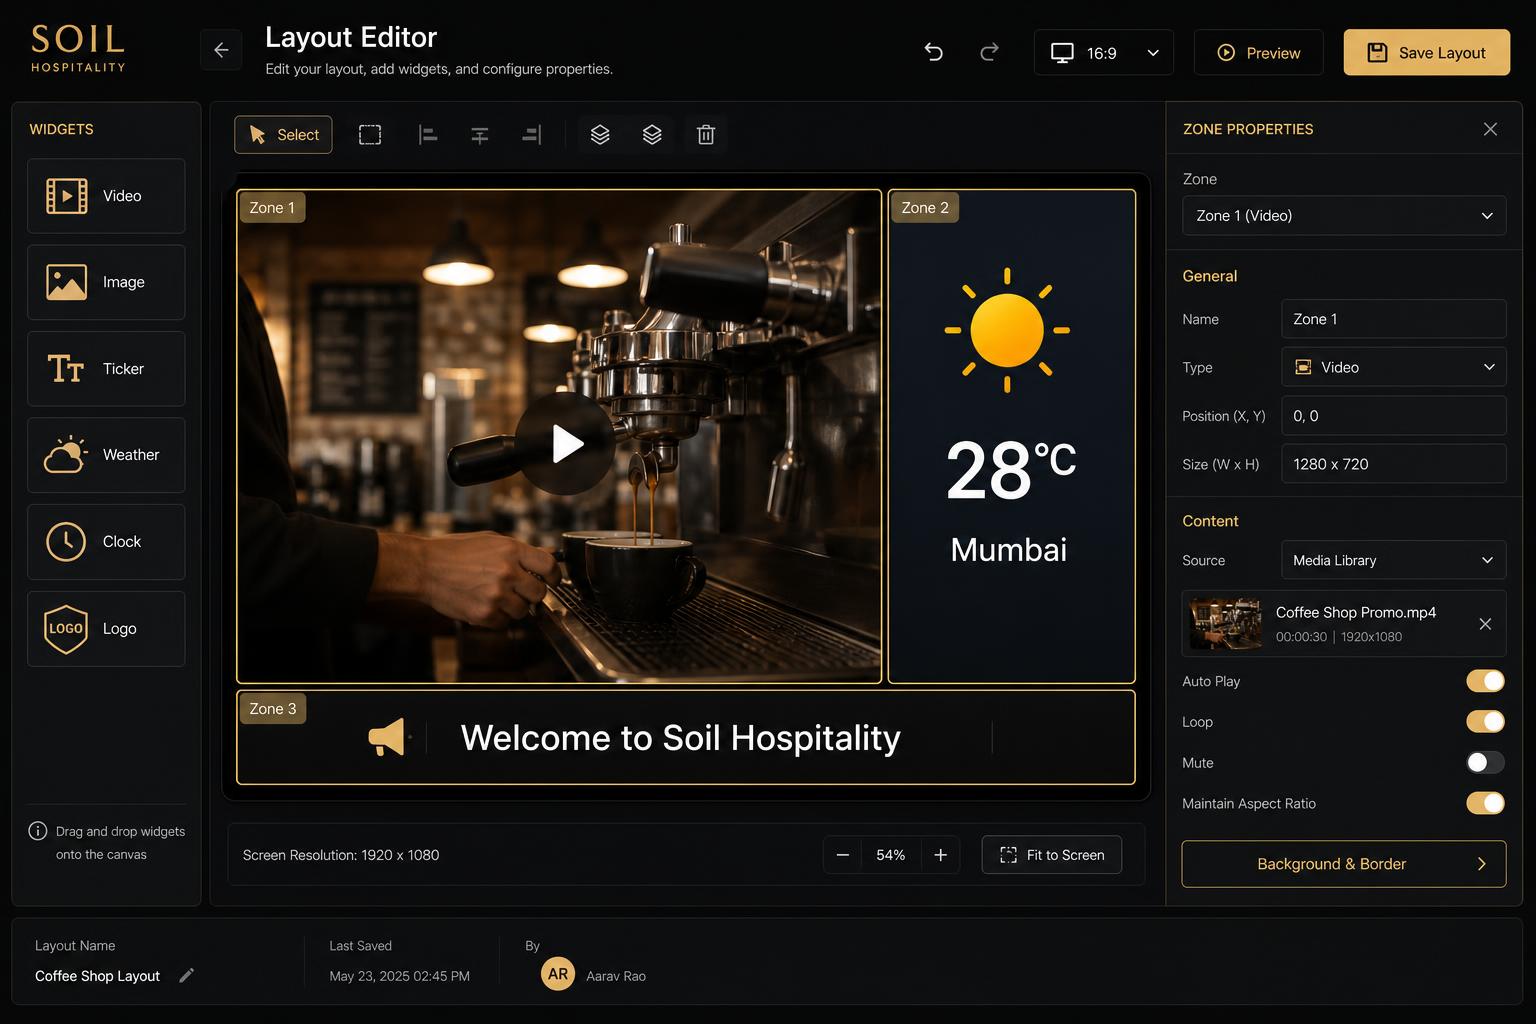
Task: Open the Zone 1 (Video) zone selector
Action: pyautogui.click(x=1344, y=216)
